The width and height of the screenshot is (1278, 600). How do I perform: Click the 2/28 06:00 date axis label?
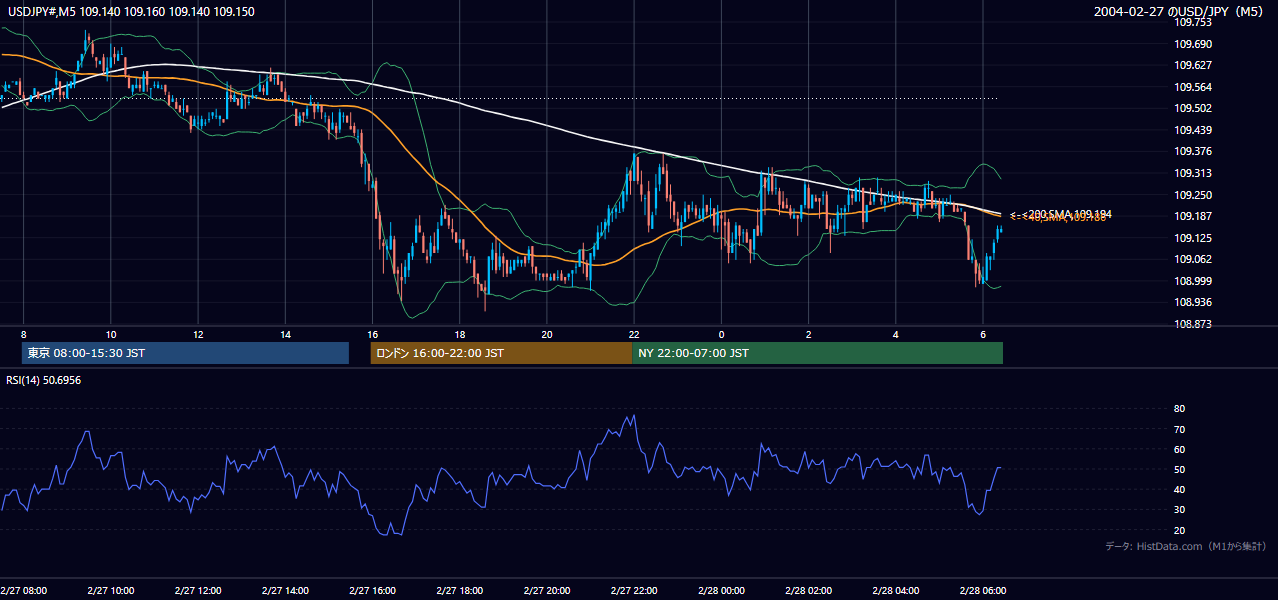click(984, 590)
